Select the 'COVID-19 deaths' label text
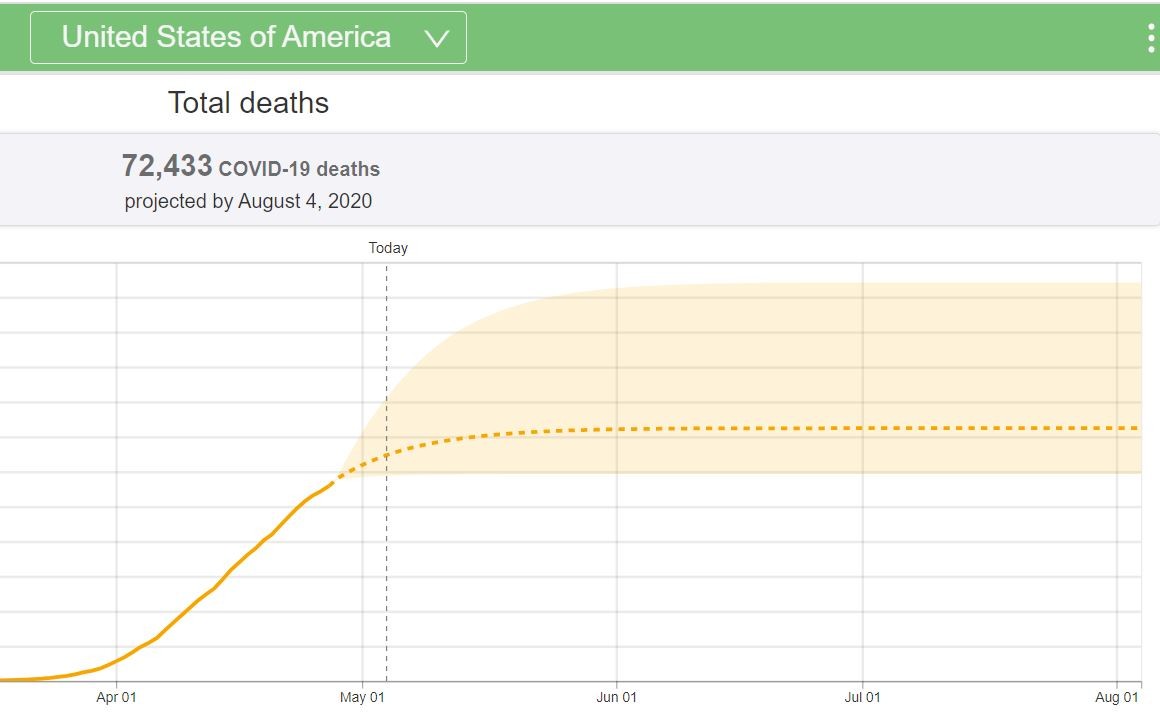This screenshot has height=715, width=1160. [299, 169]
